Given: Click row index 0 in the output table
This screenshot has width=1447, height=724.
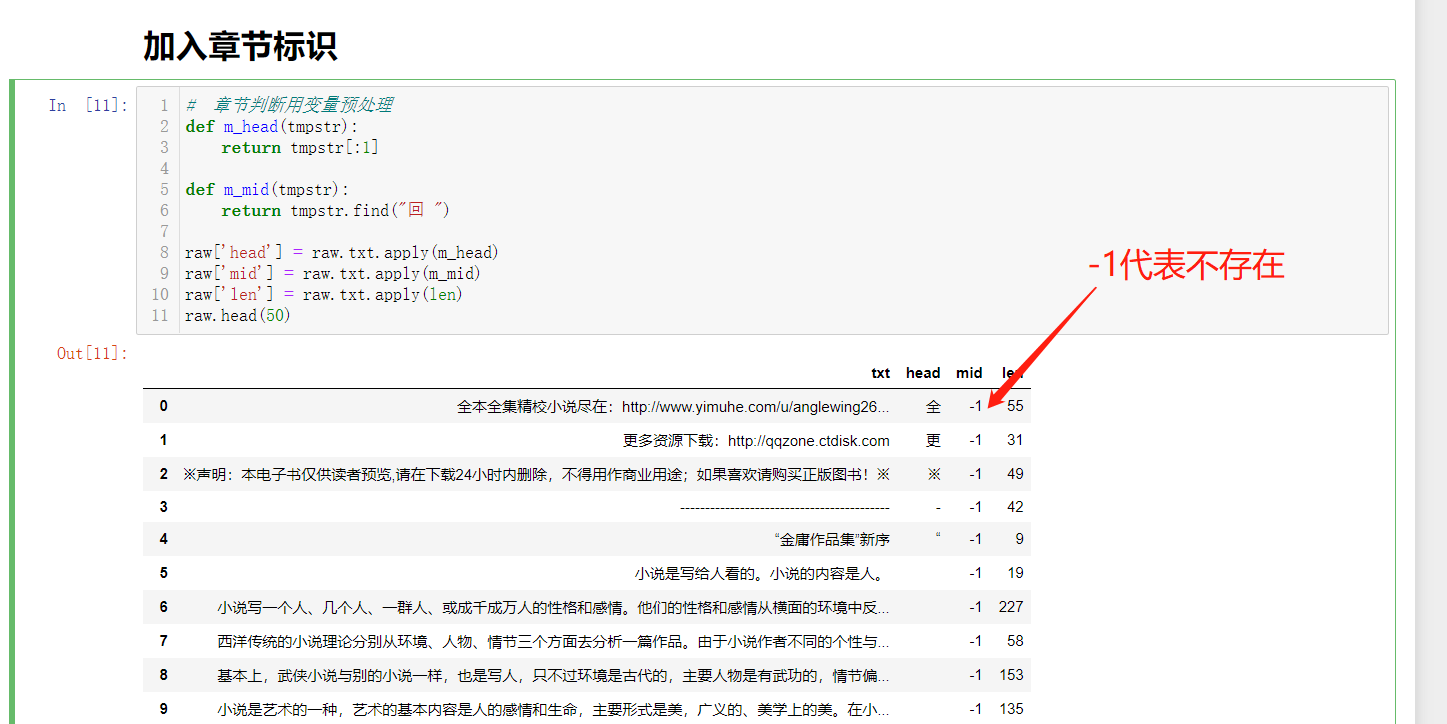Looking at the screenshot, I should click(164, 406).
